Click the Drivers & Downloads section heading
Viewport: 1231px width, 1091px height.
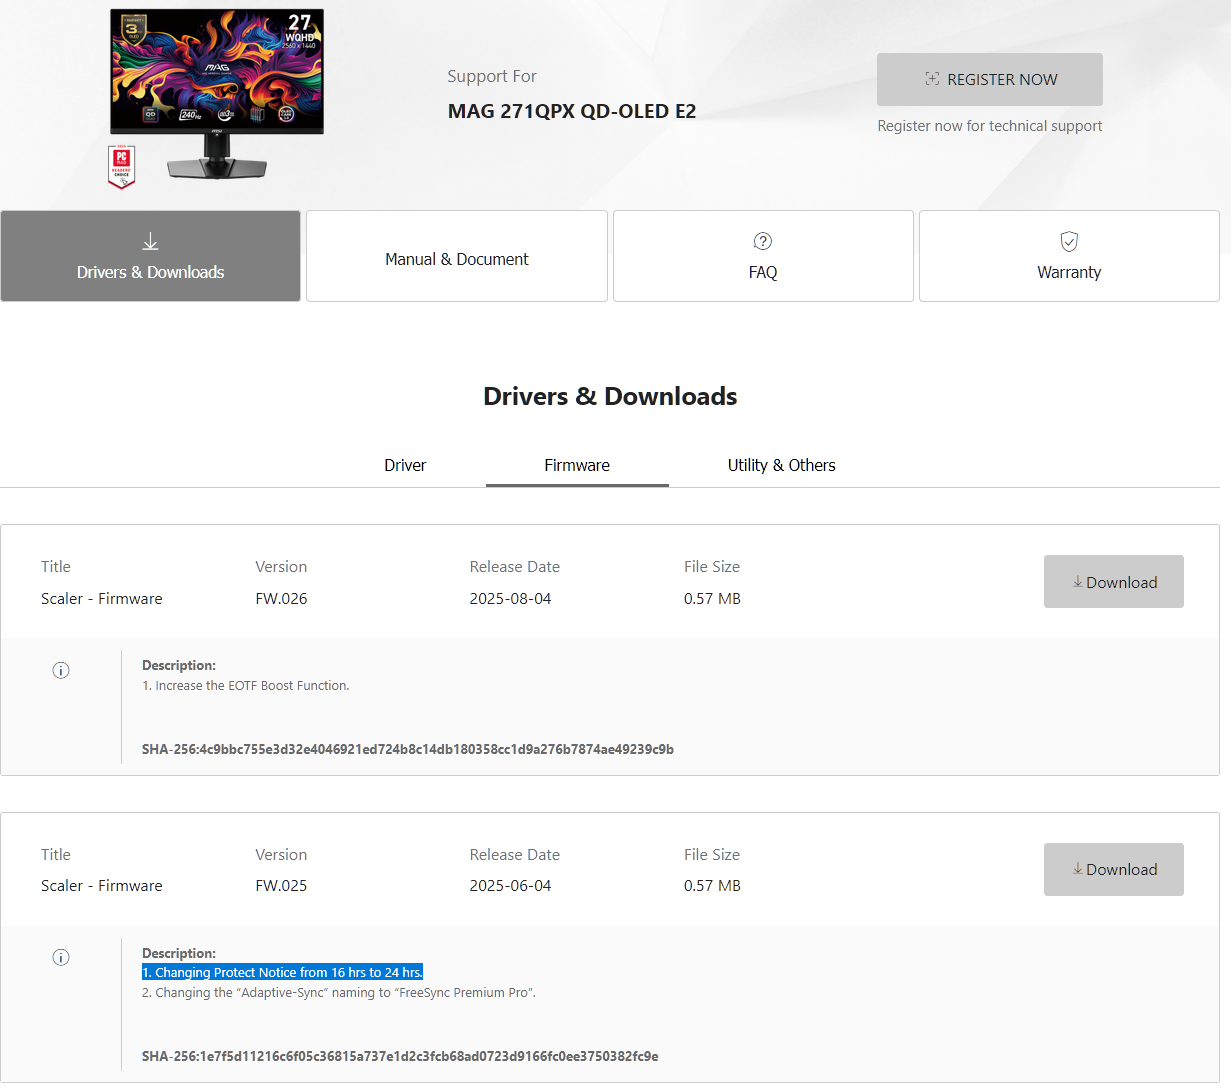[610, 396]
